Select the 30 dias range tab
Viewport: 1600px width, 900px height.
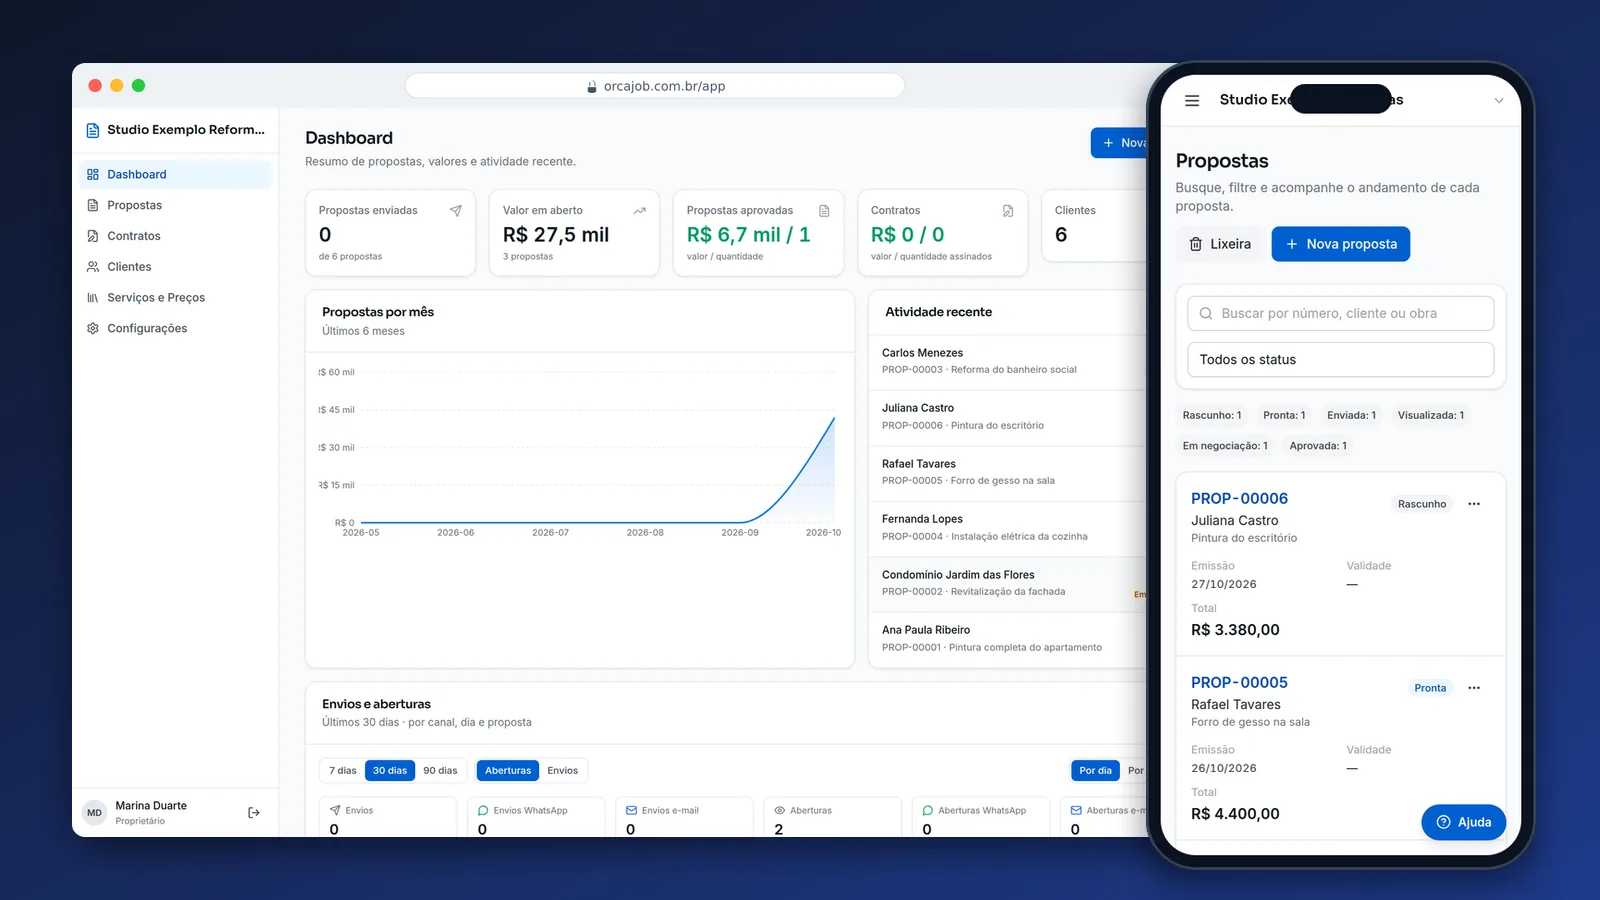(390, 770)
